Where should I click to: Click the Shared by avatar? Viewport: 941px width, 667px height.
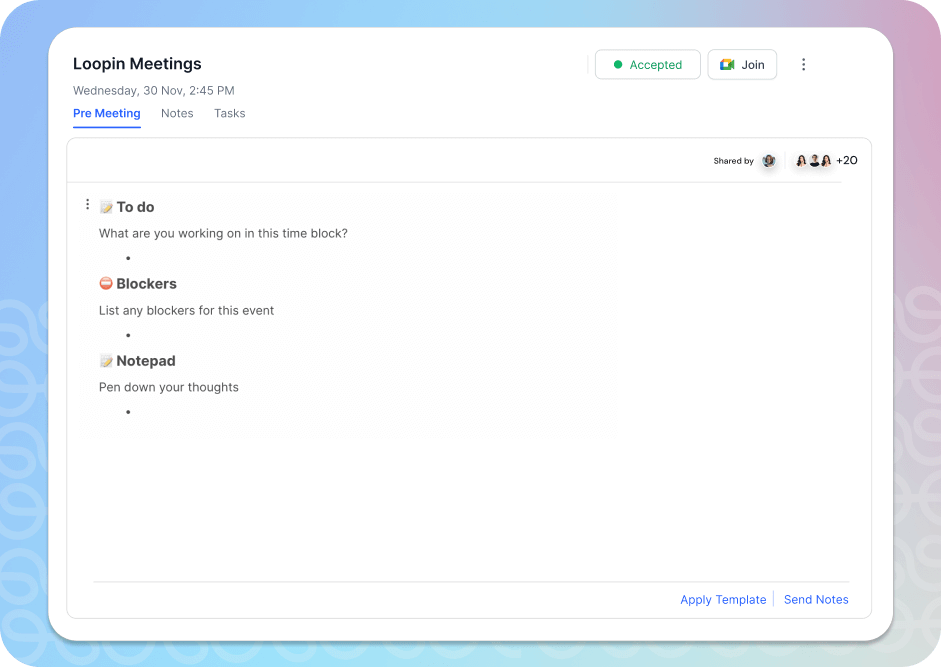(x=769, y=160)
